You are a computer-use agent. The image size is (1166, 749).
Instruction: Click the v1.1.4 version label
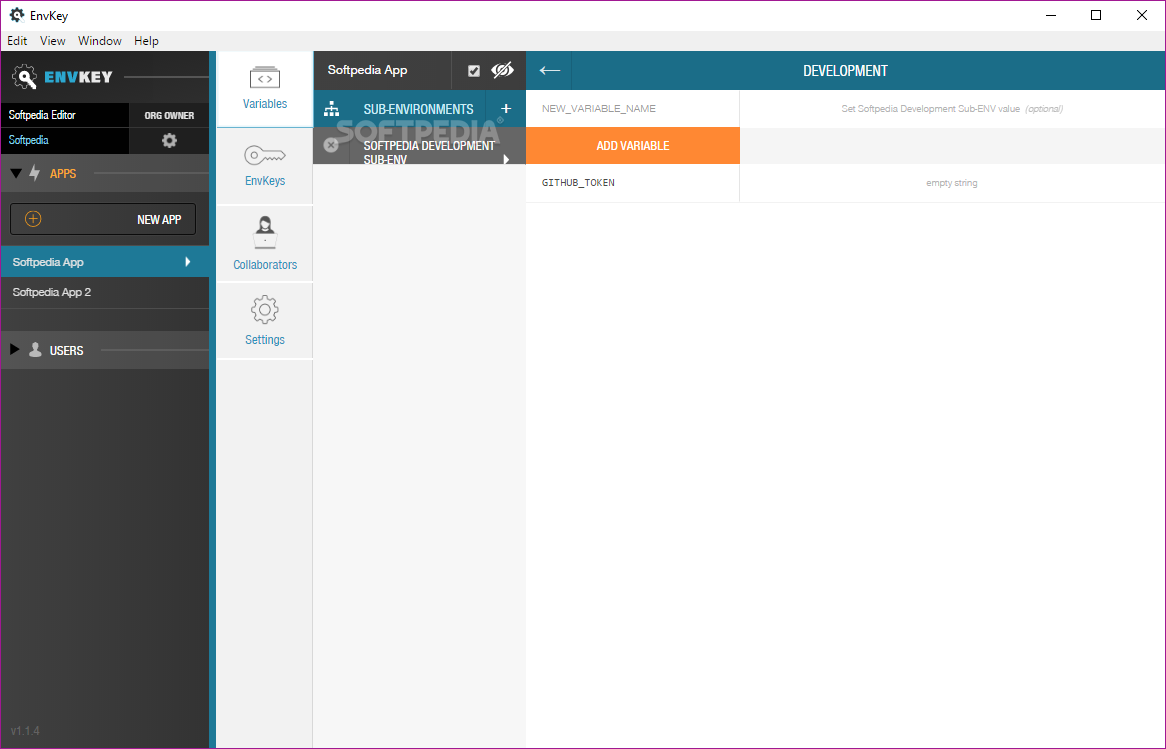[x=25, y=731]
